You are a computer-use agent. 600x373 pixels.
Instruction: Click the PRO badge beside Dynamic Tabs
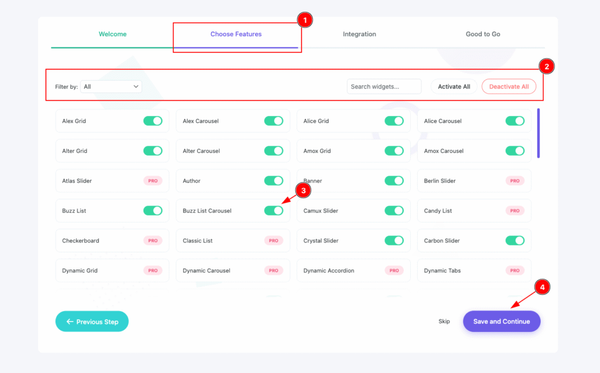(x=515, y=270)
